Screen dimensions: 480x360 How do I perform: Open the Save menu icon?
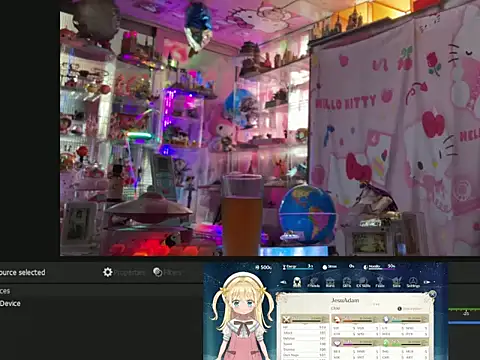click(396, 283)
